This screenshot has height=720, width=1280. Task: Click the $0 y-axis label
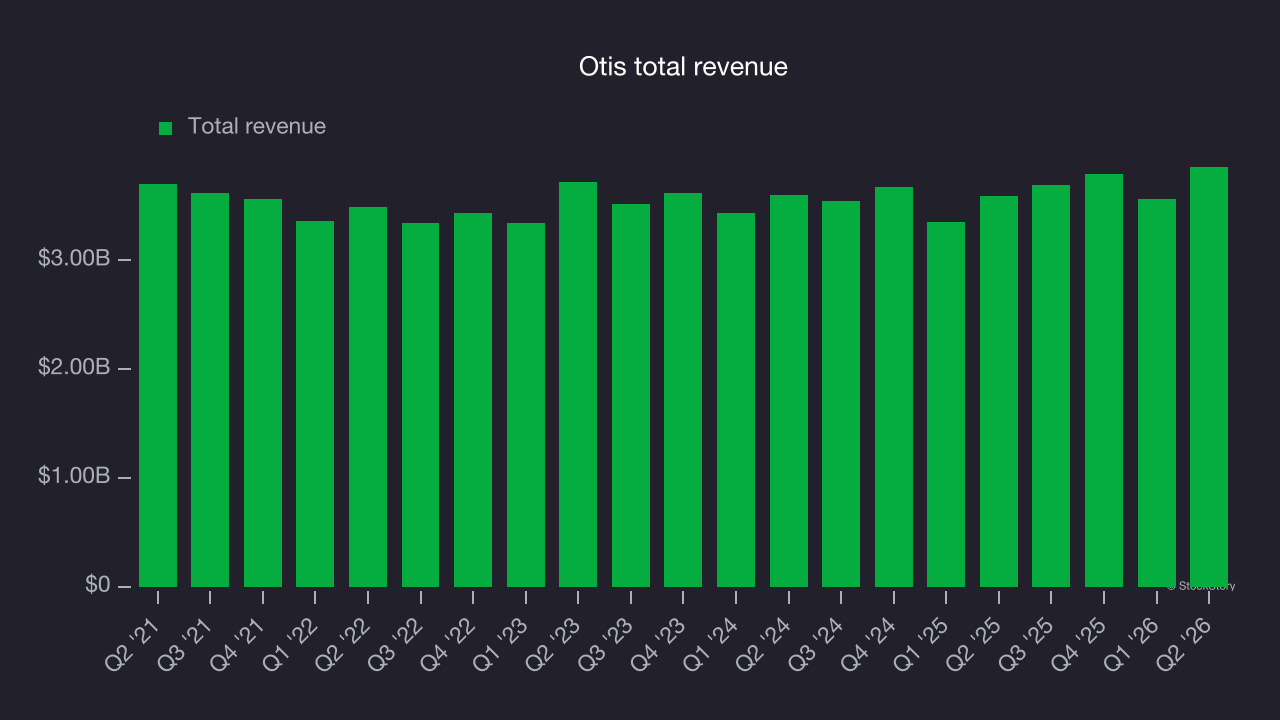[98, 585]
